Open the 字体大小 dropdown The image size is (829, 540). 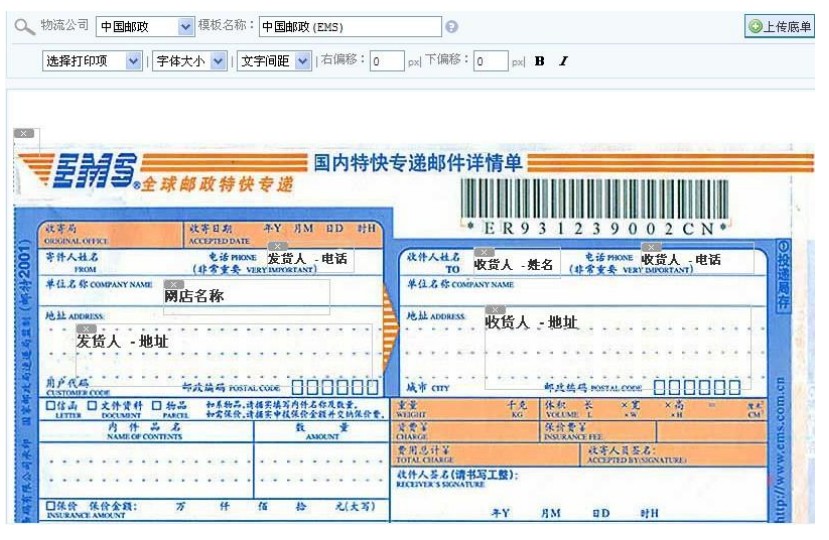(x=190, y=61)
